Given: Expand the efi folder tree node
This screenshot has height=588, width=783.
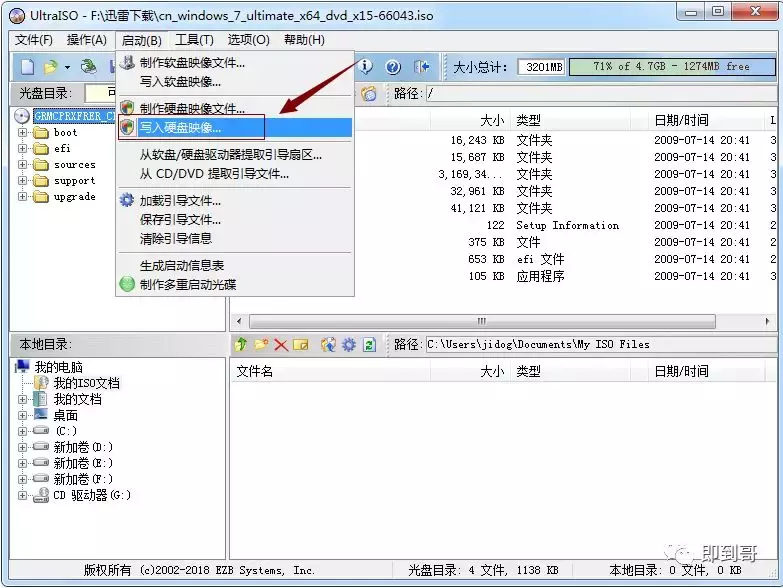Looking at the screenshot, I should click(x=22, y=148).
